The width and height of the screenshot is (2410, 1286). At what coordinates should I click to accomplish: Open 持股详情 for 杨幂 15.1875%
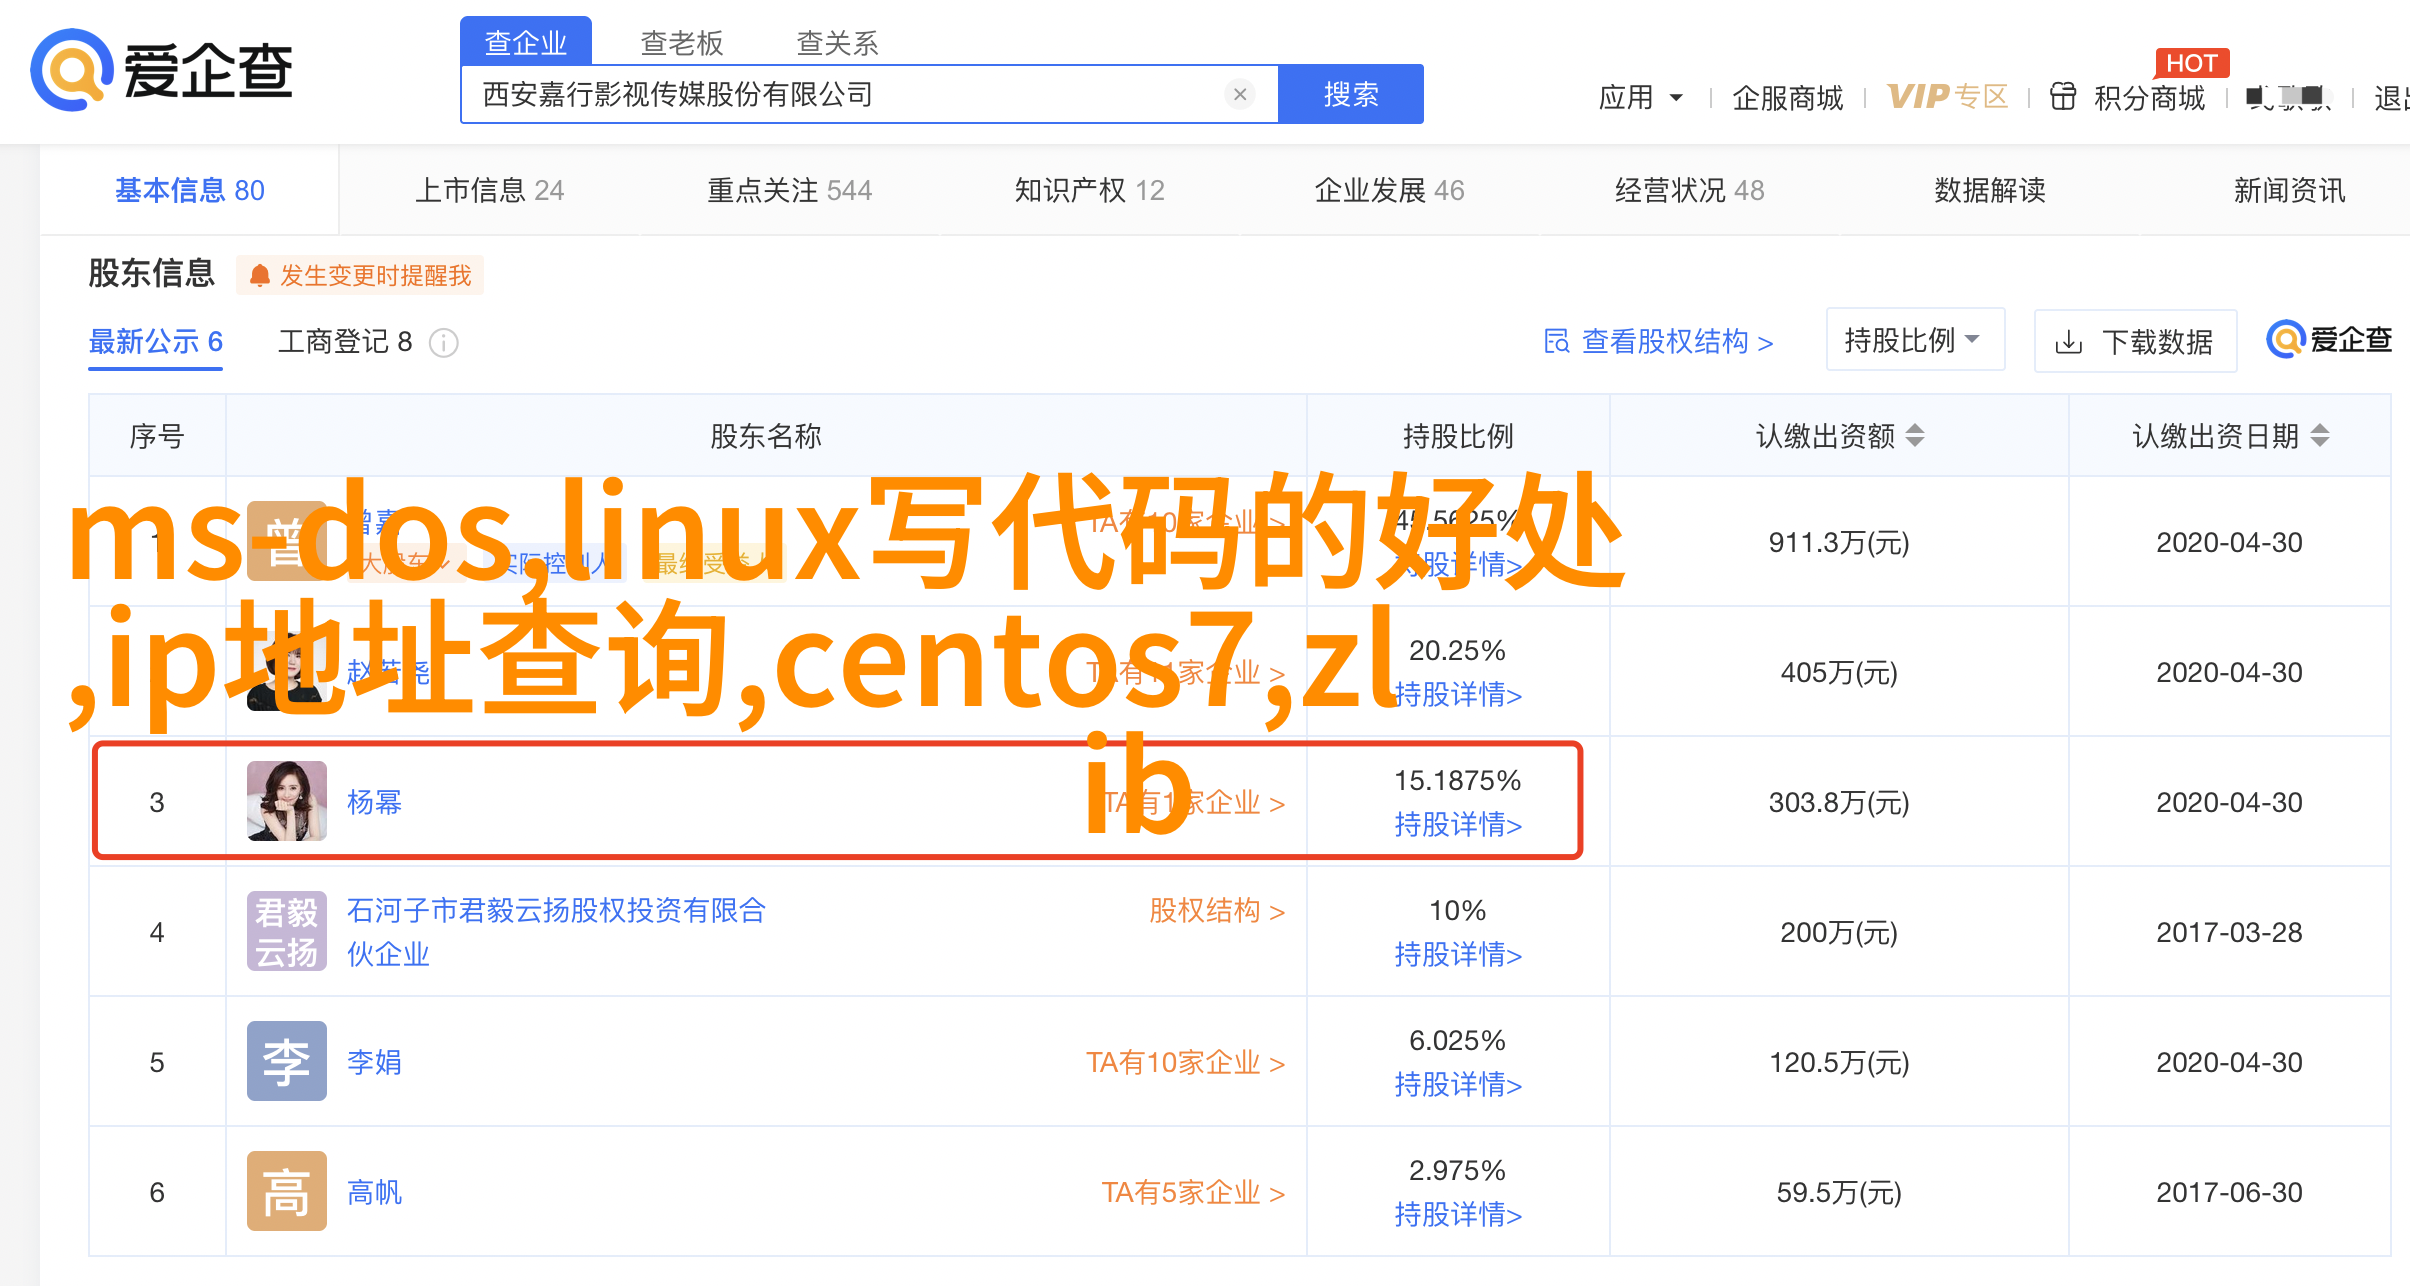tap(1458, 825)
